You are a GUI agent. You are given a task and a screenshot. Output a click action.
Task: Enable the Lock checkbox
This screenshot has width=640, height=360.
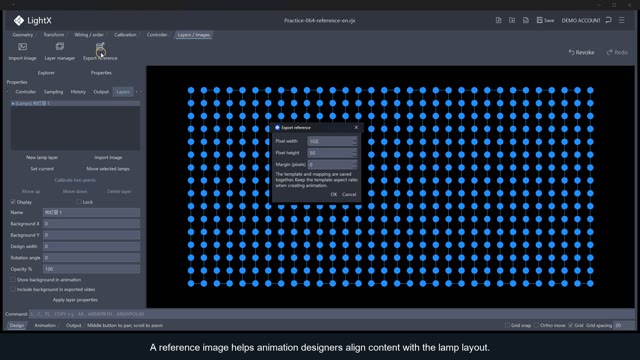coord(79,202)
